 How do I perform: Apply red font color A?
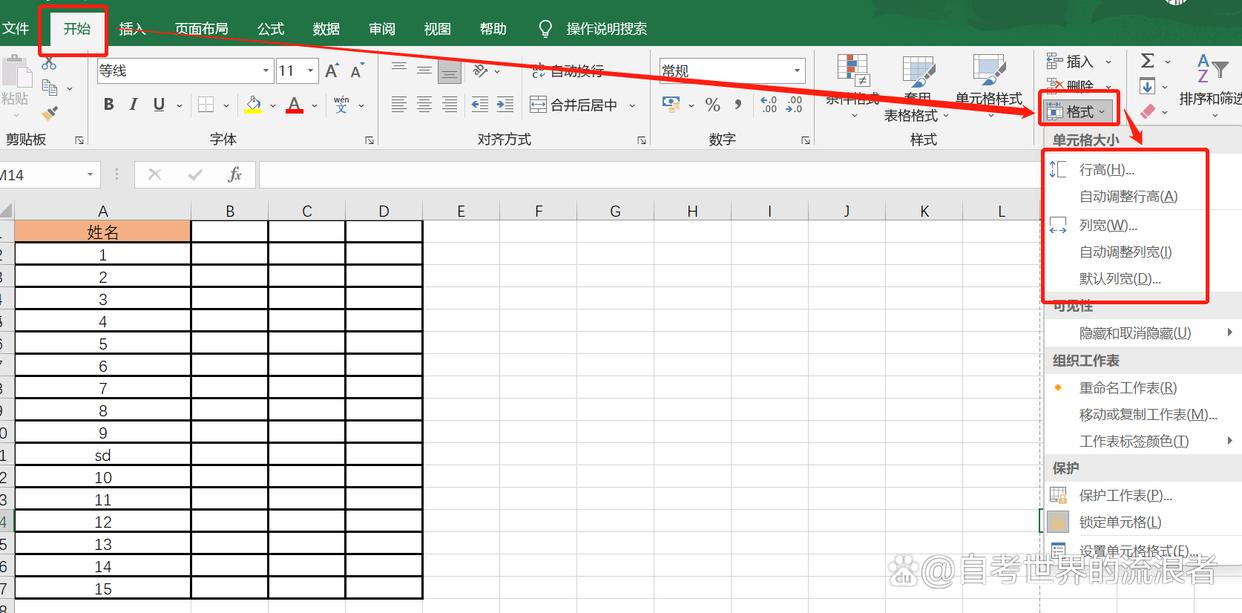(294, 105)
